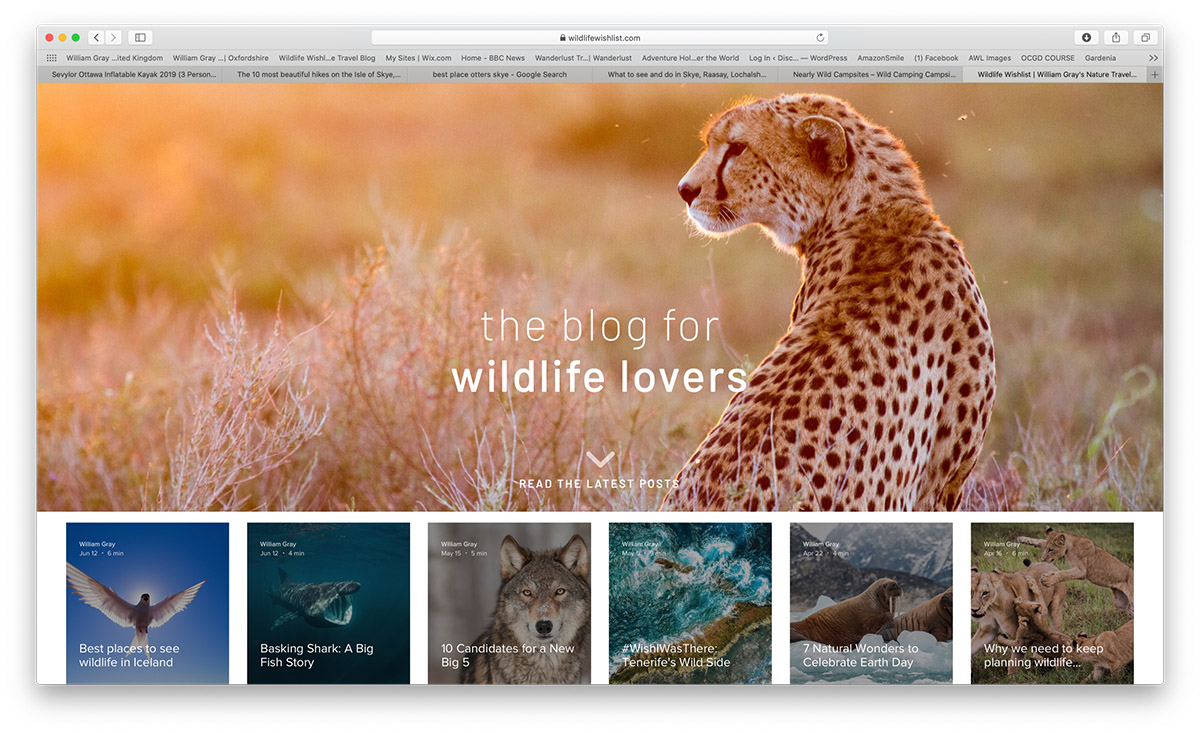1200x733 pixels.
Task: Click the wildlifewishlist.com address field
Action: (x=600, y=38)
